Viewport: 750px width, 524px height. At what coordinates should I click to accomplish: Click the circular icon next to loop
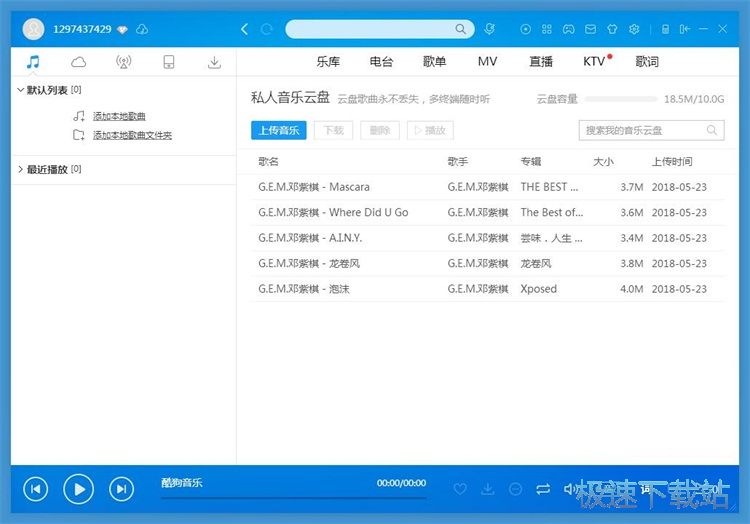tap(515, 489)
